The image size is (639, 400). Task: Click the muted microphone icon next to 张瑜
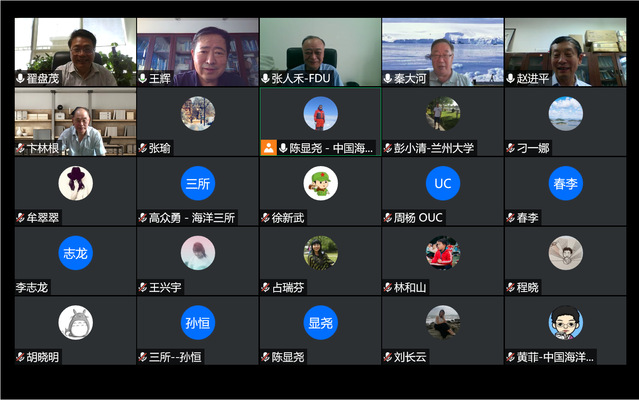(143, 148)
